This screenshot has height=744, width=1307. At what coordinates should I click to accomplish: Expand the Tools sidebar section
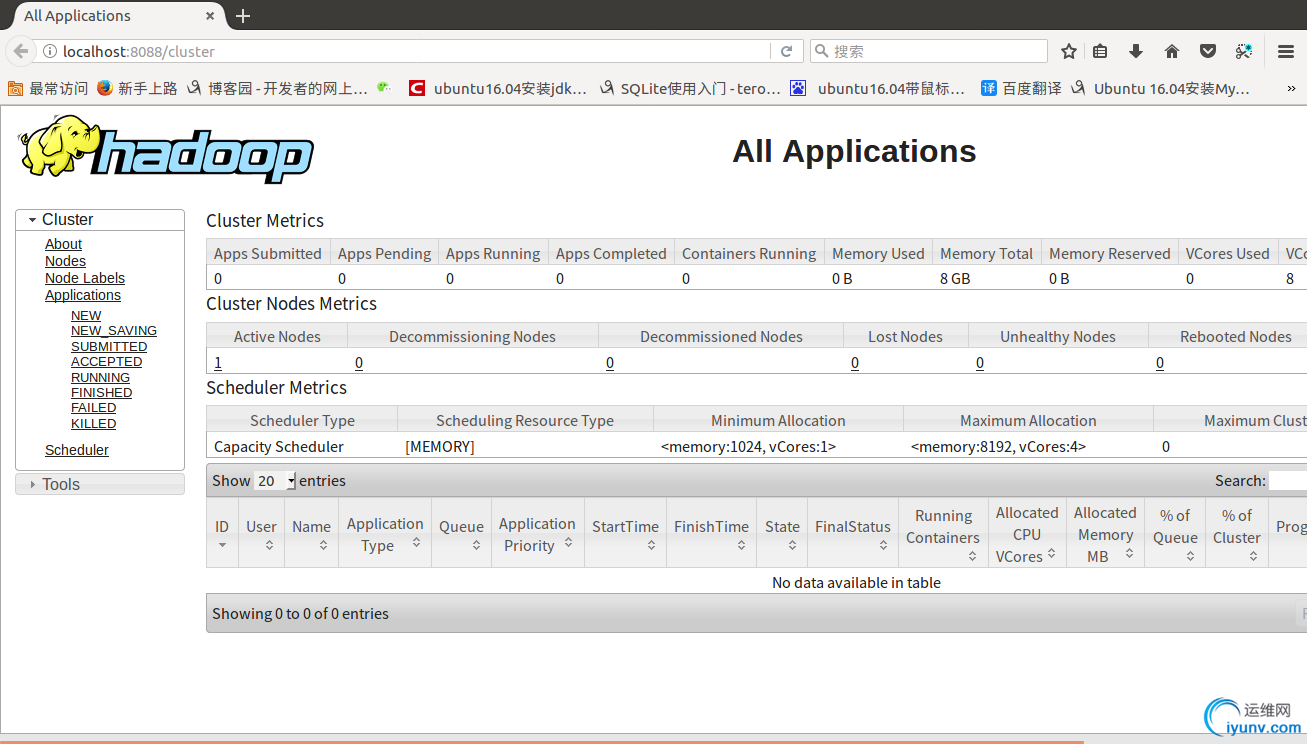(100, 484)
